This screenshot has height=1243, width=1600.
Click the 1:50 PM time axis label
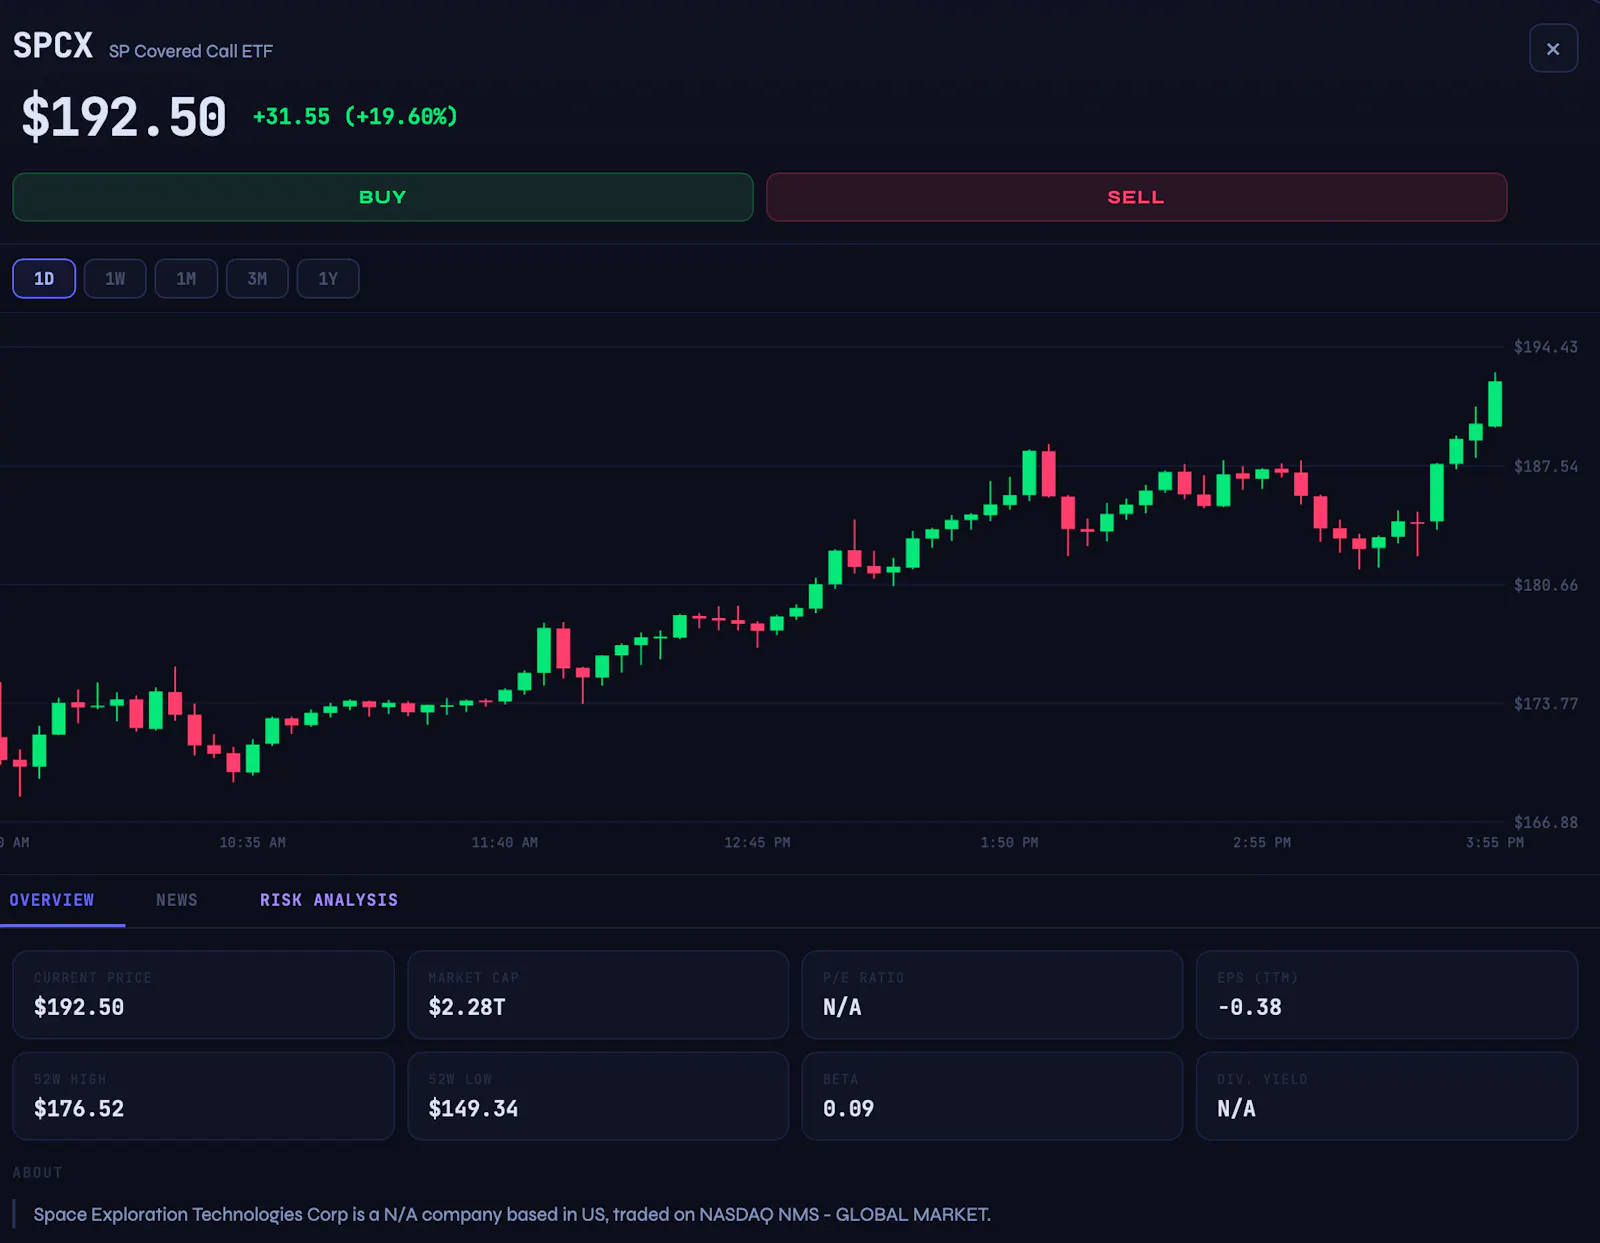[1009, 843]
